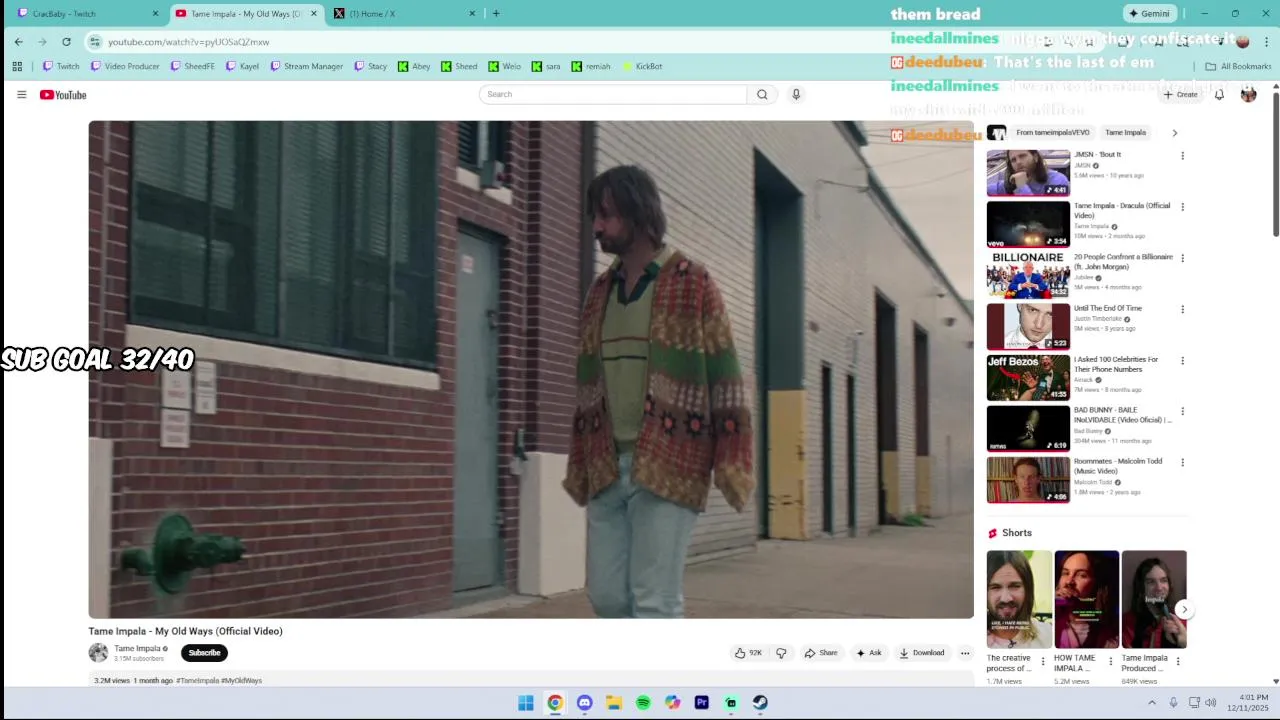Screen dimensions: 1280x720
Task: Open the taskbar volume control
Action: 1210,703
